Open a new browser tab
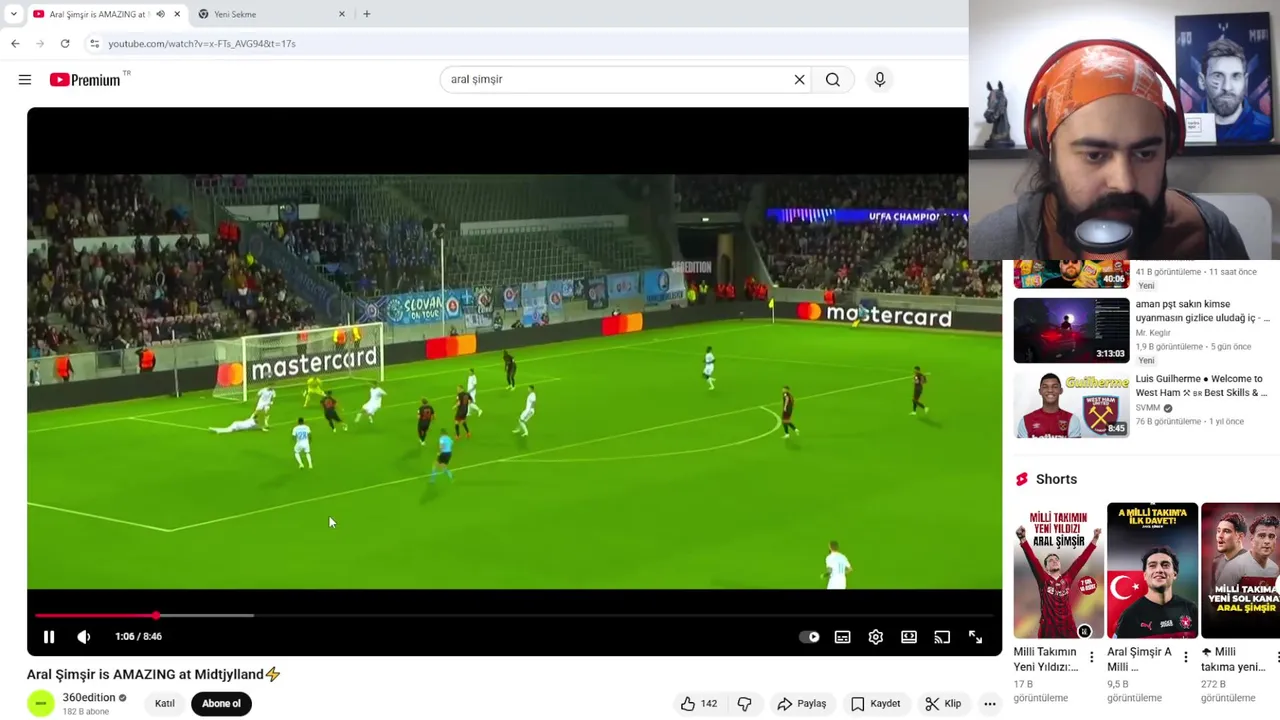Image resolution: width=1280 pixels, height=720 pixels. click(367, 14)
